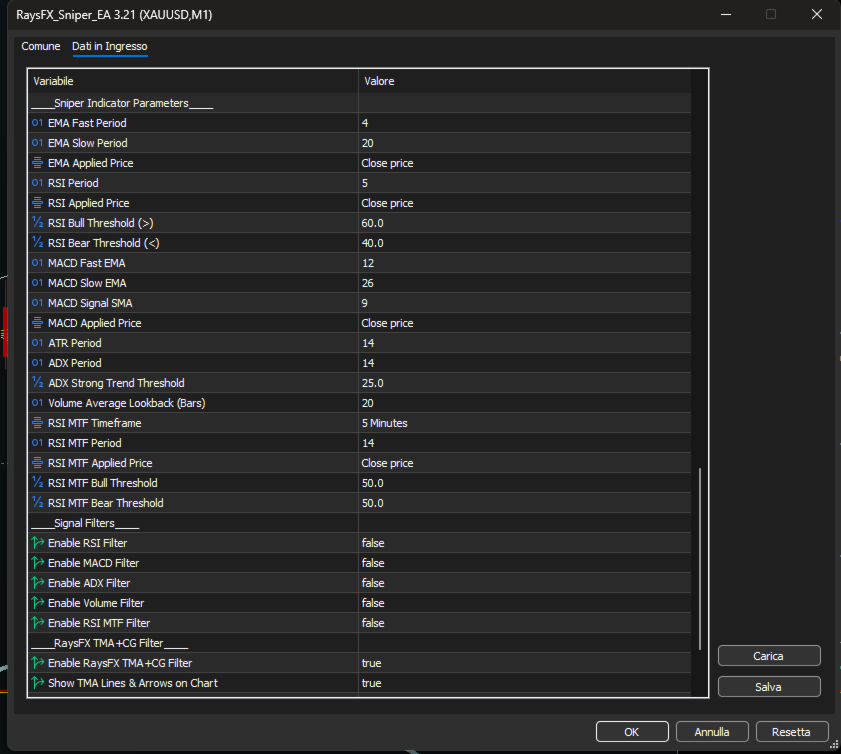Click the integer icon beside RSI MTF Period
Image resolution: width=841 pixels, height=754 pixels.
tap(37, 443)
